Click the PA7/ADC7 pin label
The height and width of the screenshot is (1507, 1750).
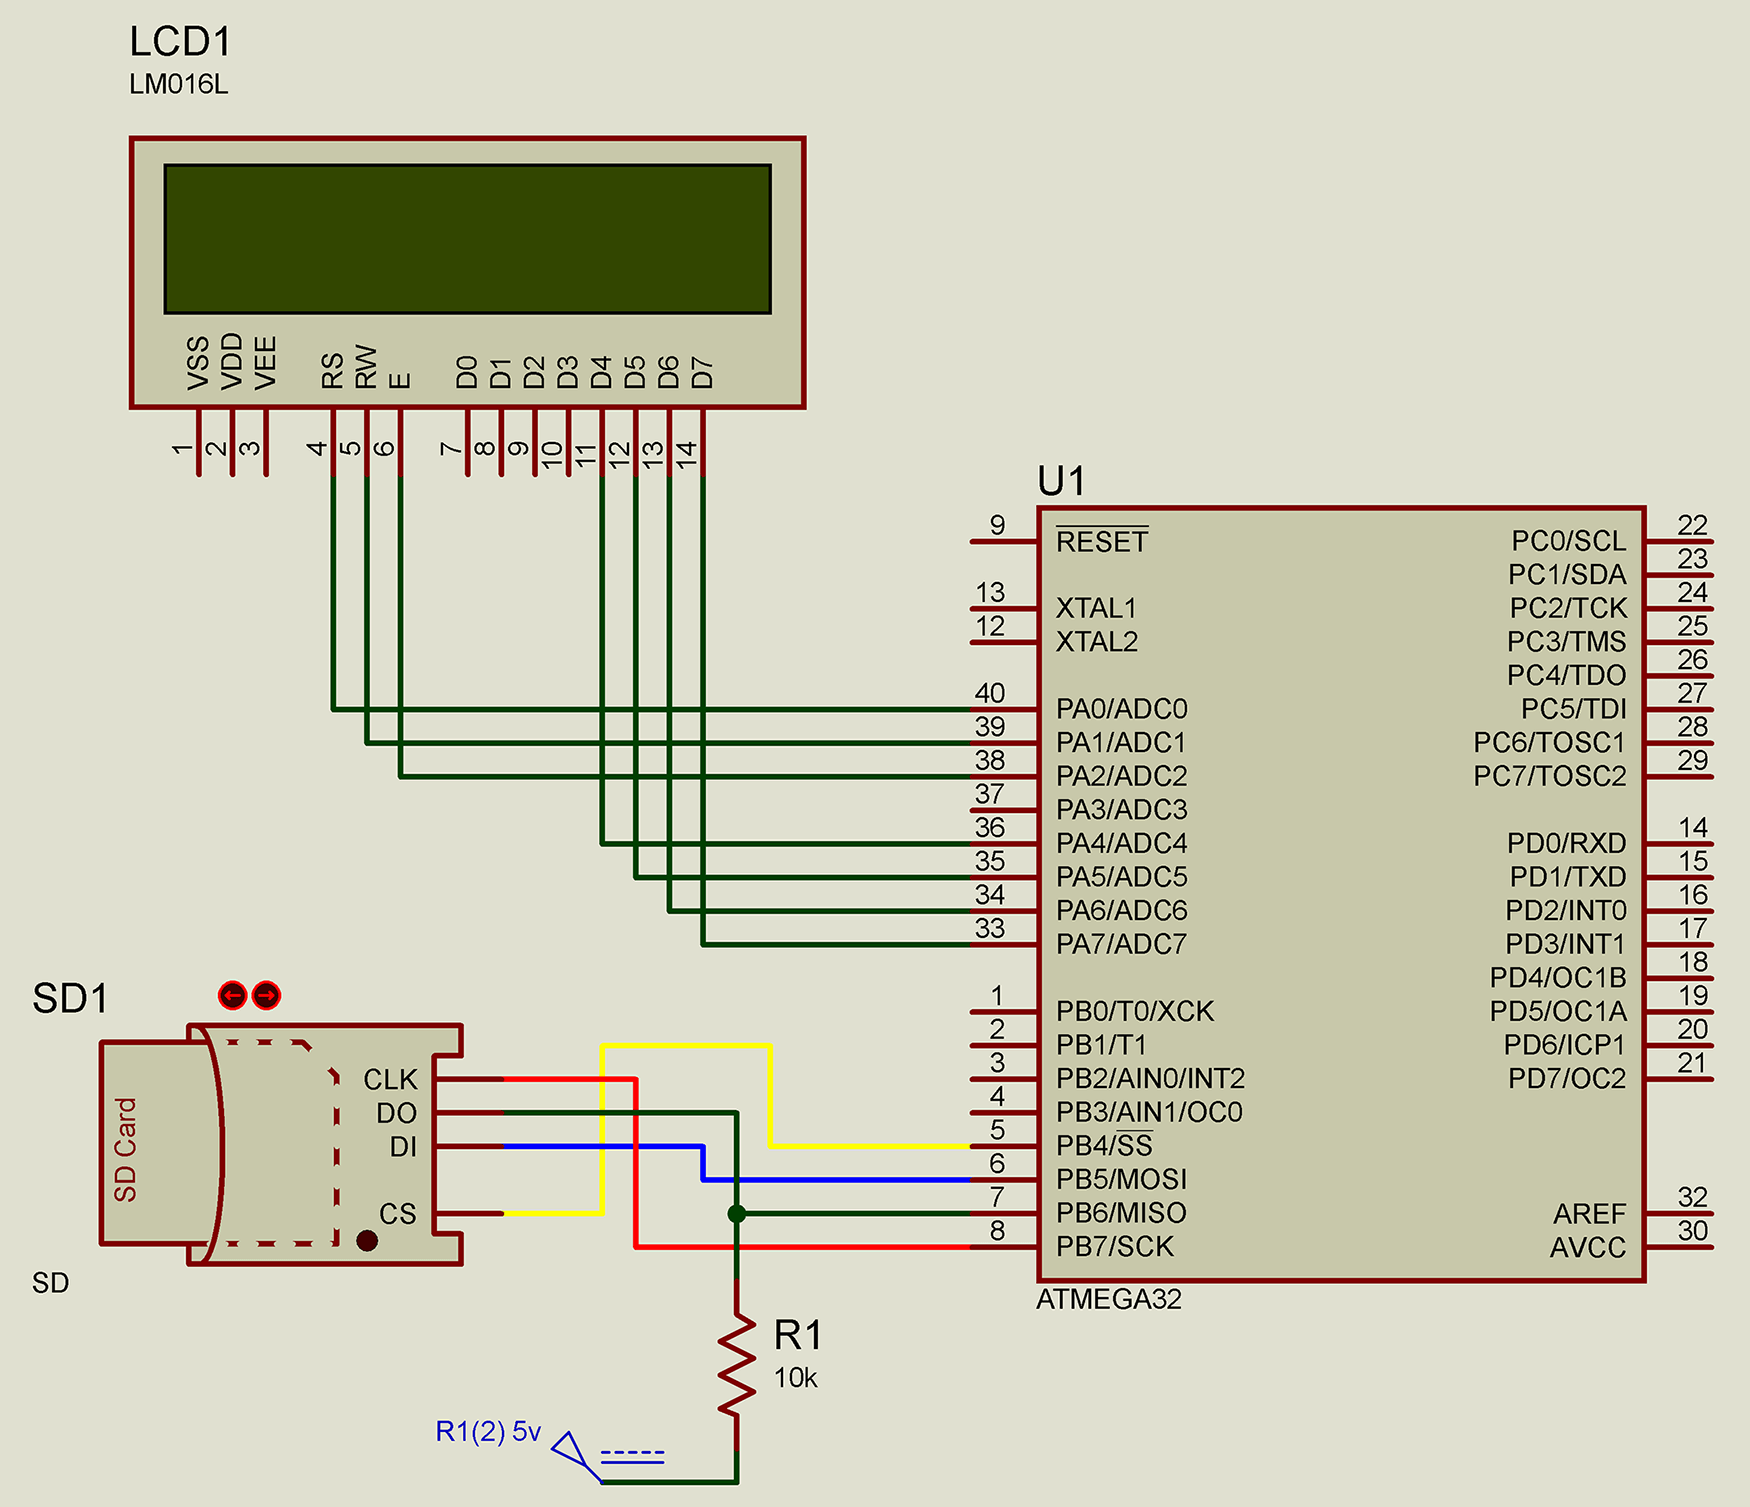point(1122,944)
